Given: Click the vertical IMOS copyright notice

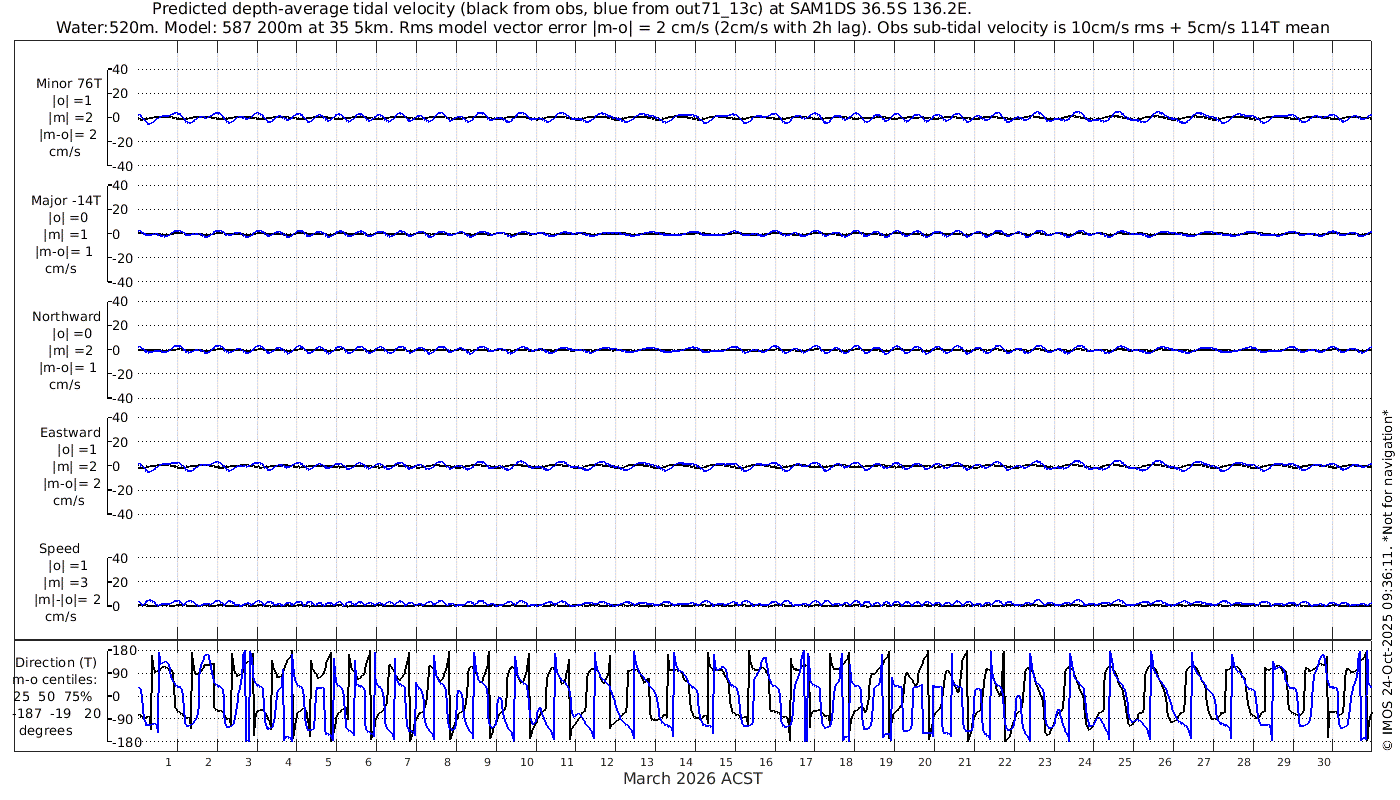Looking at the screenshot, I should (1387, 580).
